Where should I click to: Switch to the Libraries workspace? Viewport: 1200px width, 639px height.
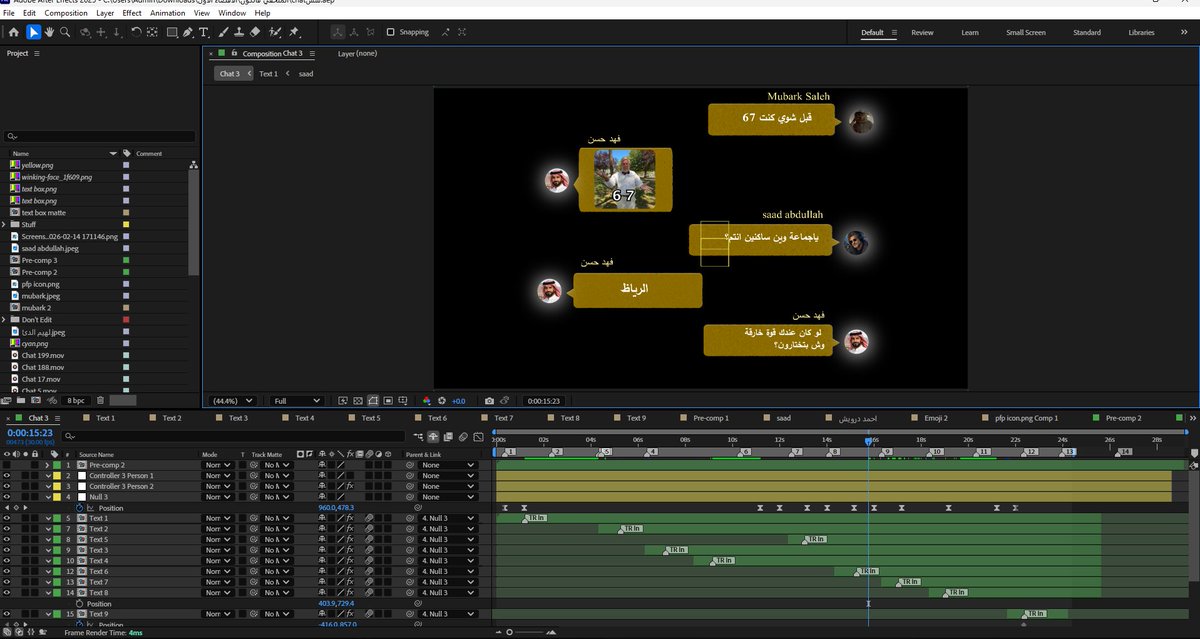(1141, 32)
